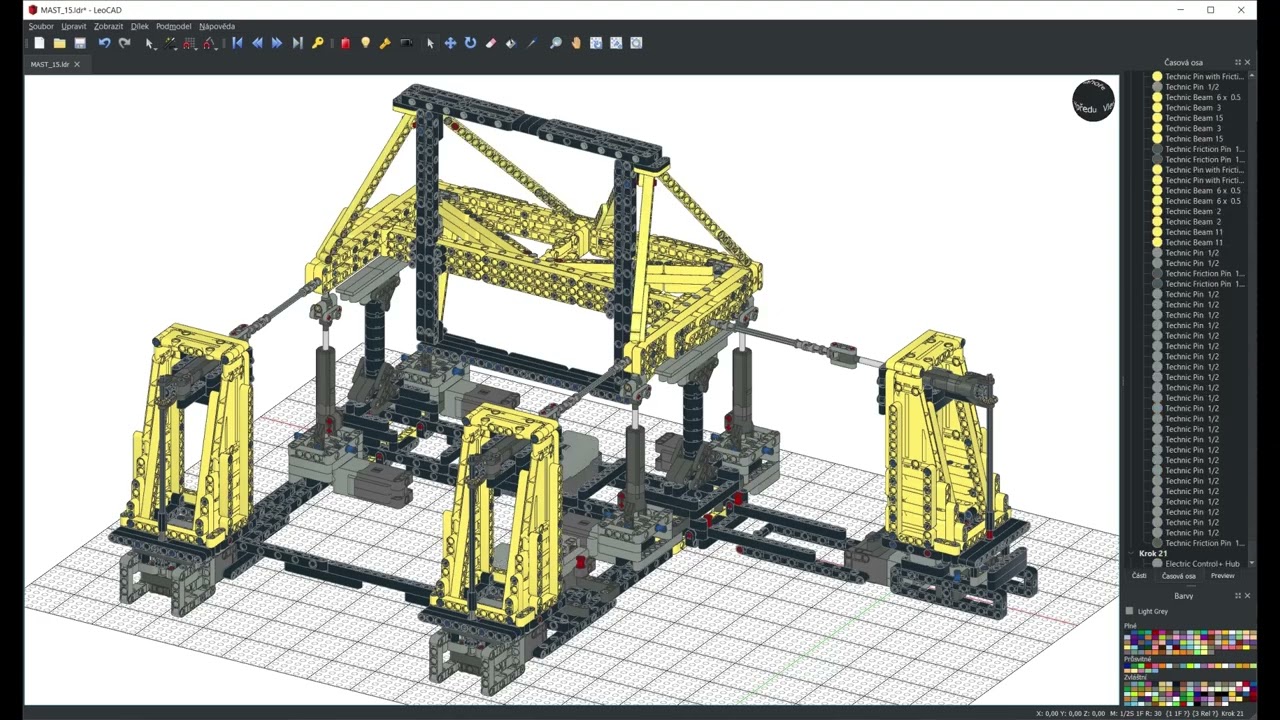Open the Dílek menu
This screenshot has width=1280, height=720.
tap(139, 26)
